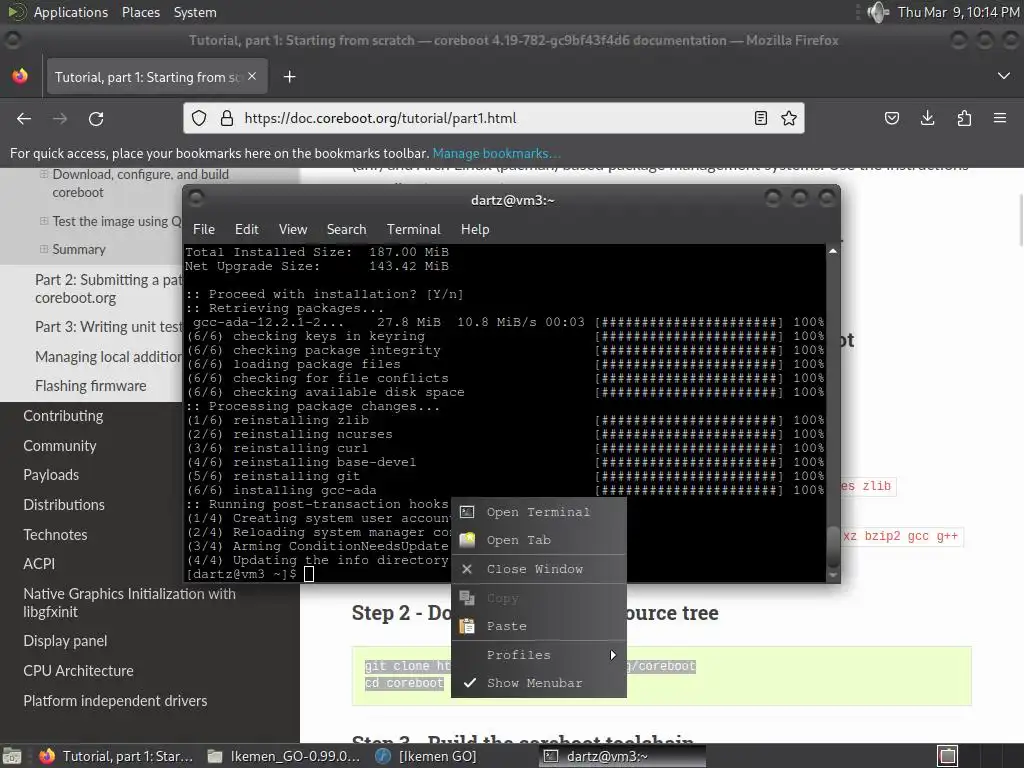Open the Firefox hamburger application menu

[x=1000, y=118]
